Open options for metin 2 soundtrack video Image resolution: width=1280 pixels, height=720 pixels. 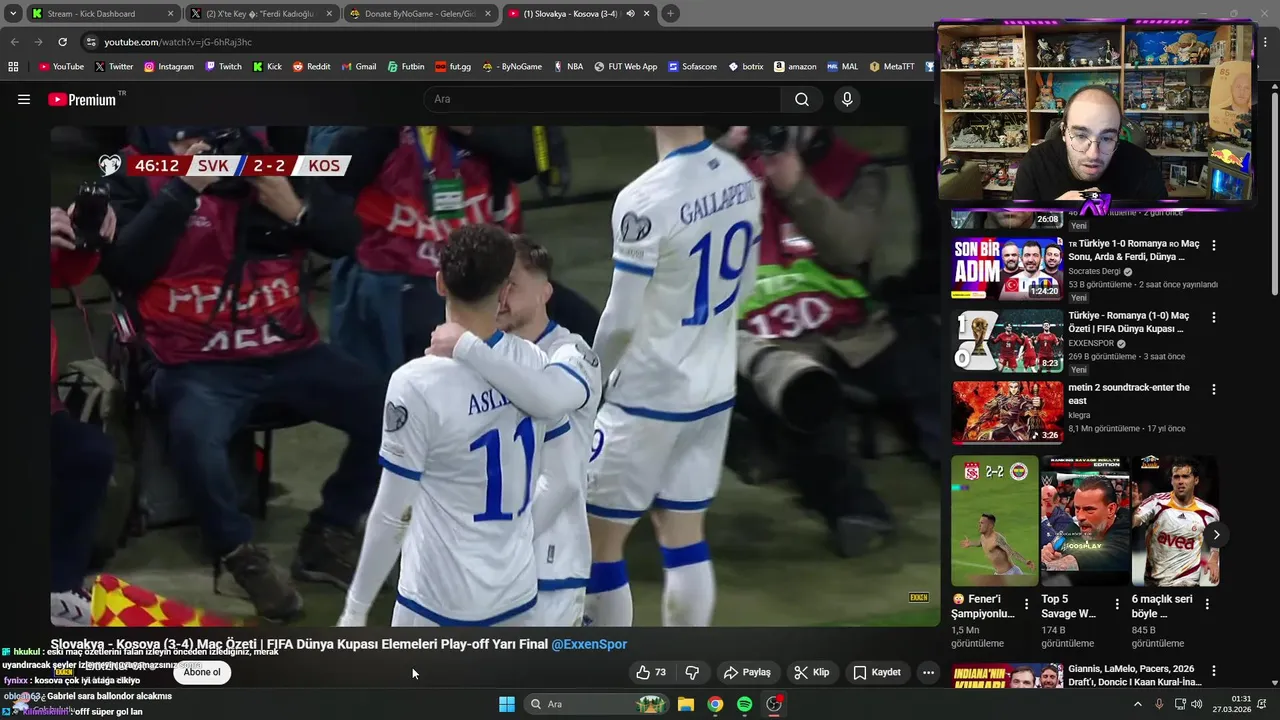(1214, 389)
